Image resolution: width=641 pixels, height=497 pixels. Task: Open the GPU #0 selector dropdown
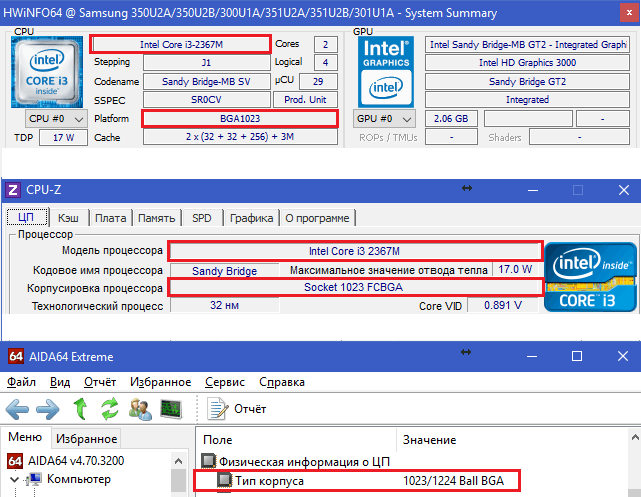pos(387,119)
